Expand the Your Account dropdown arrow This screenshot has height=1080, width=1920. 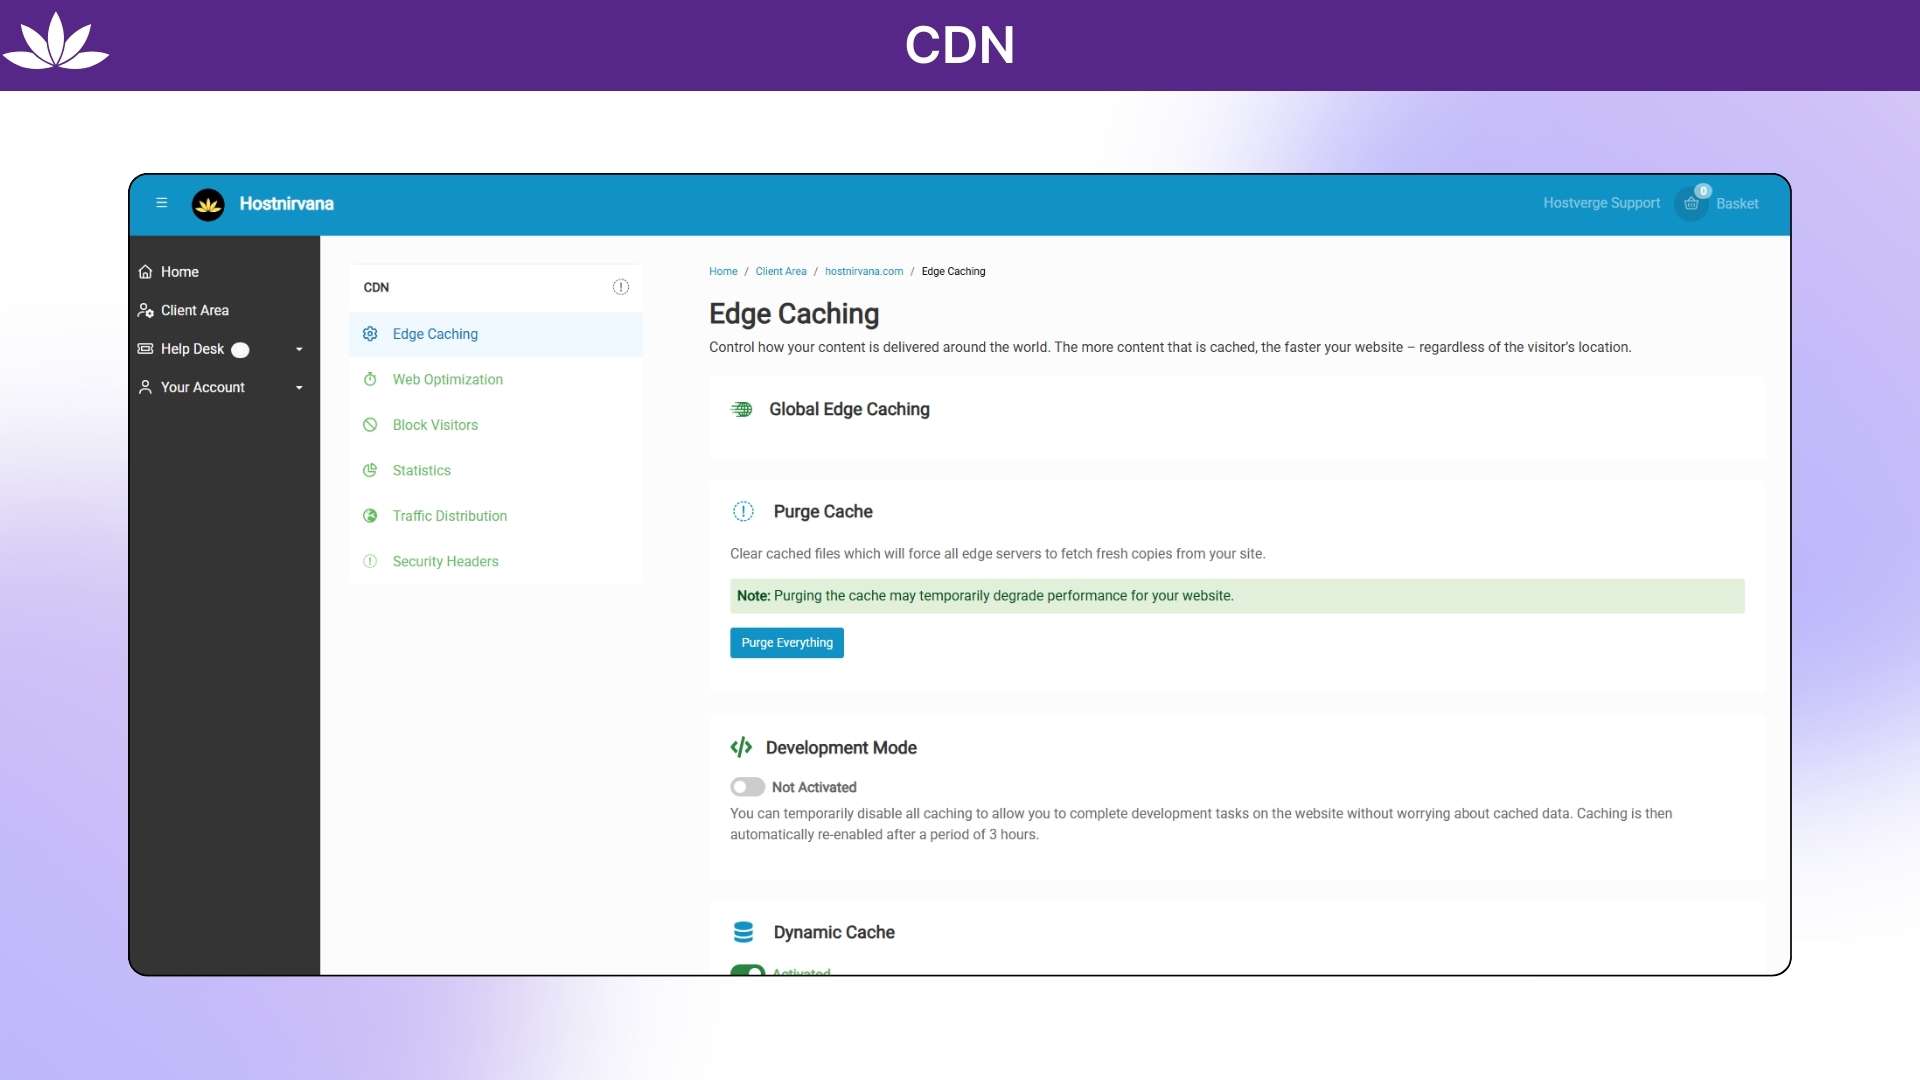[299, 388]
